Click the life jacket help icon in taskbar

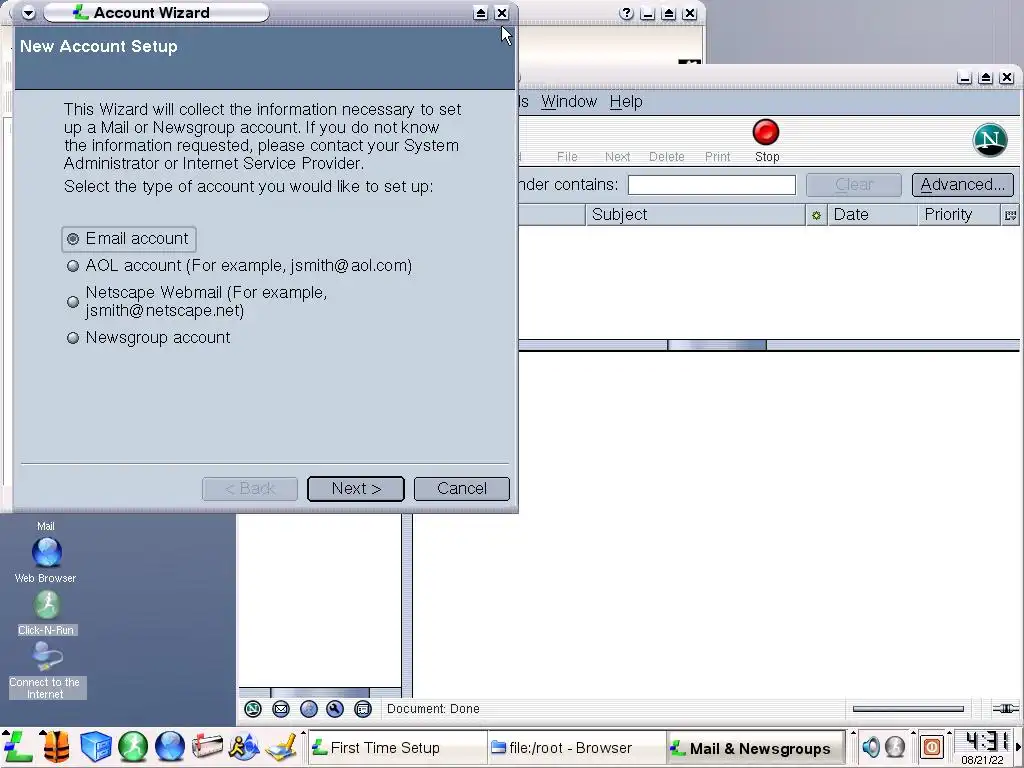click(x=56, y=747)
